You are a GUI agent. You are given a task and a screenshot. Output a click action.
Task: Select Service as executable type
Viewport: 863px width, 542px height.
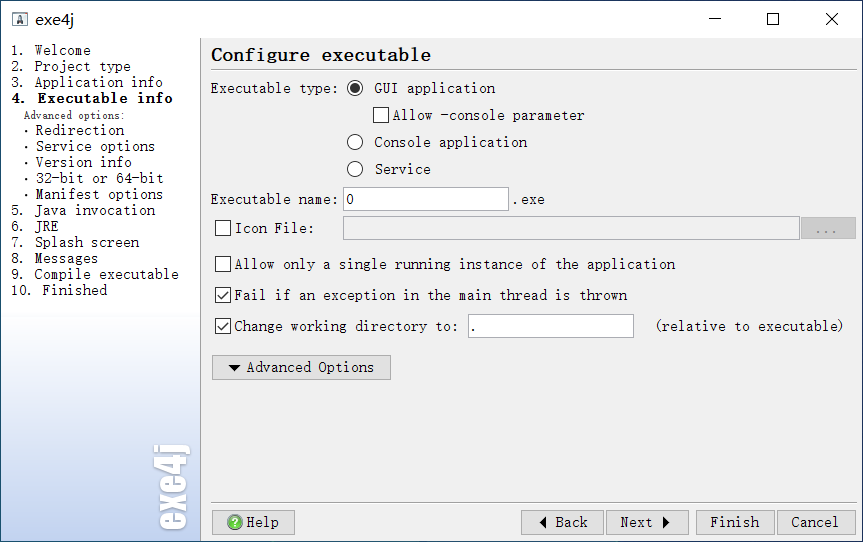coord(355,169)
